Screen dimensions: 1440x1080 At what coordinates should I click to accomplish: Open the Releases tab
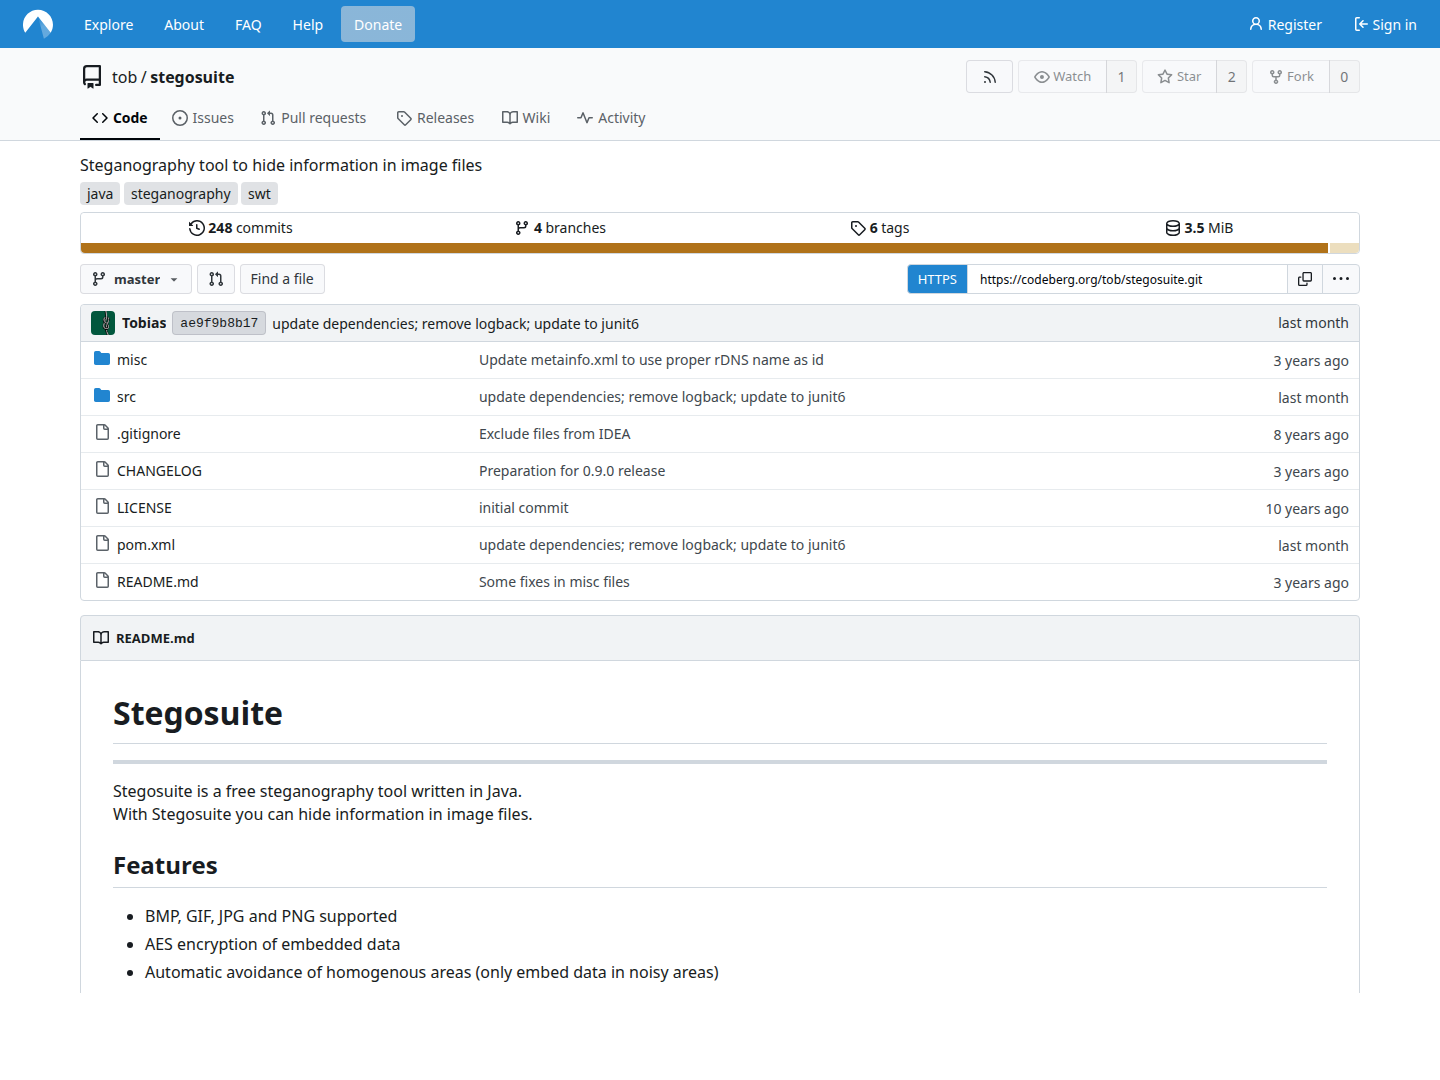435,118
